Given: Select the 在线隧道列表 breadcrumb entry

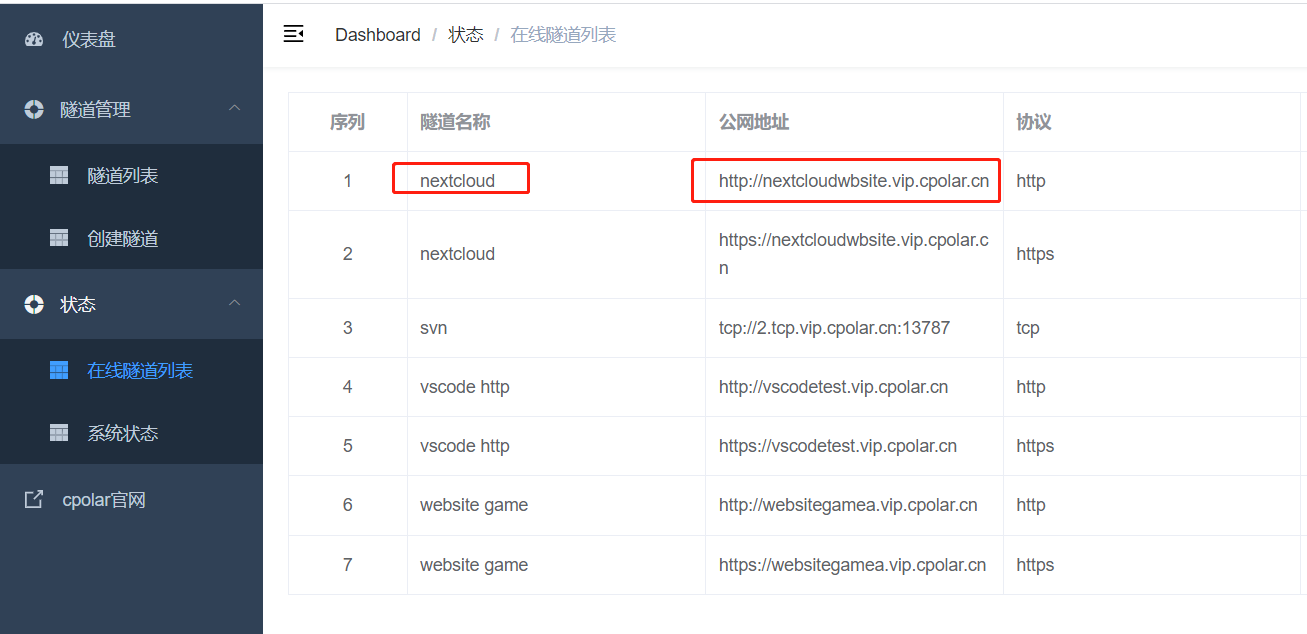Looking at the screenshot, I should pos(562,34).
